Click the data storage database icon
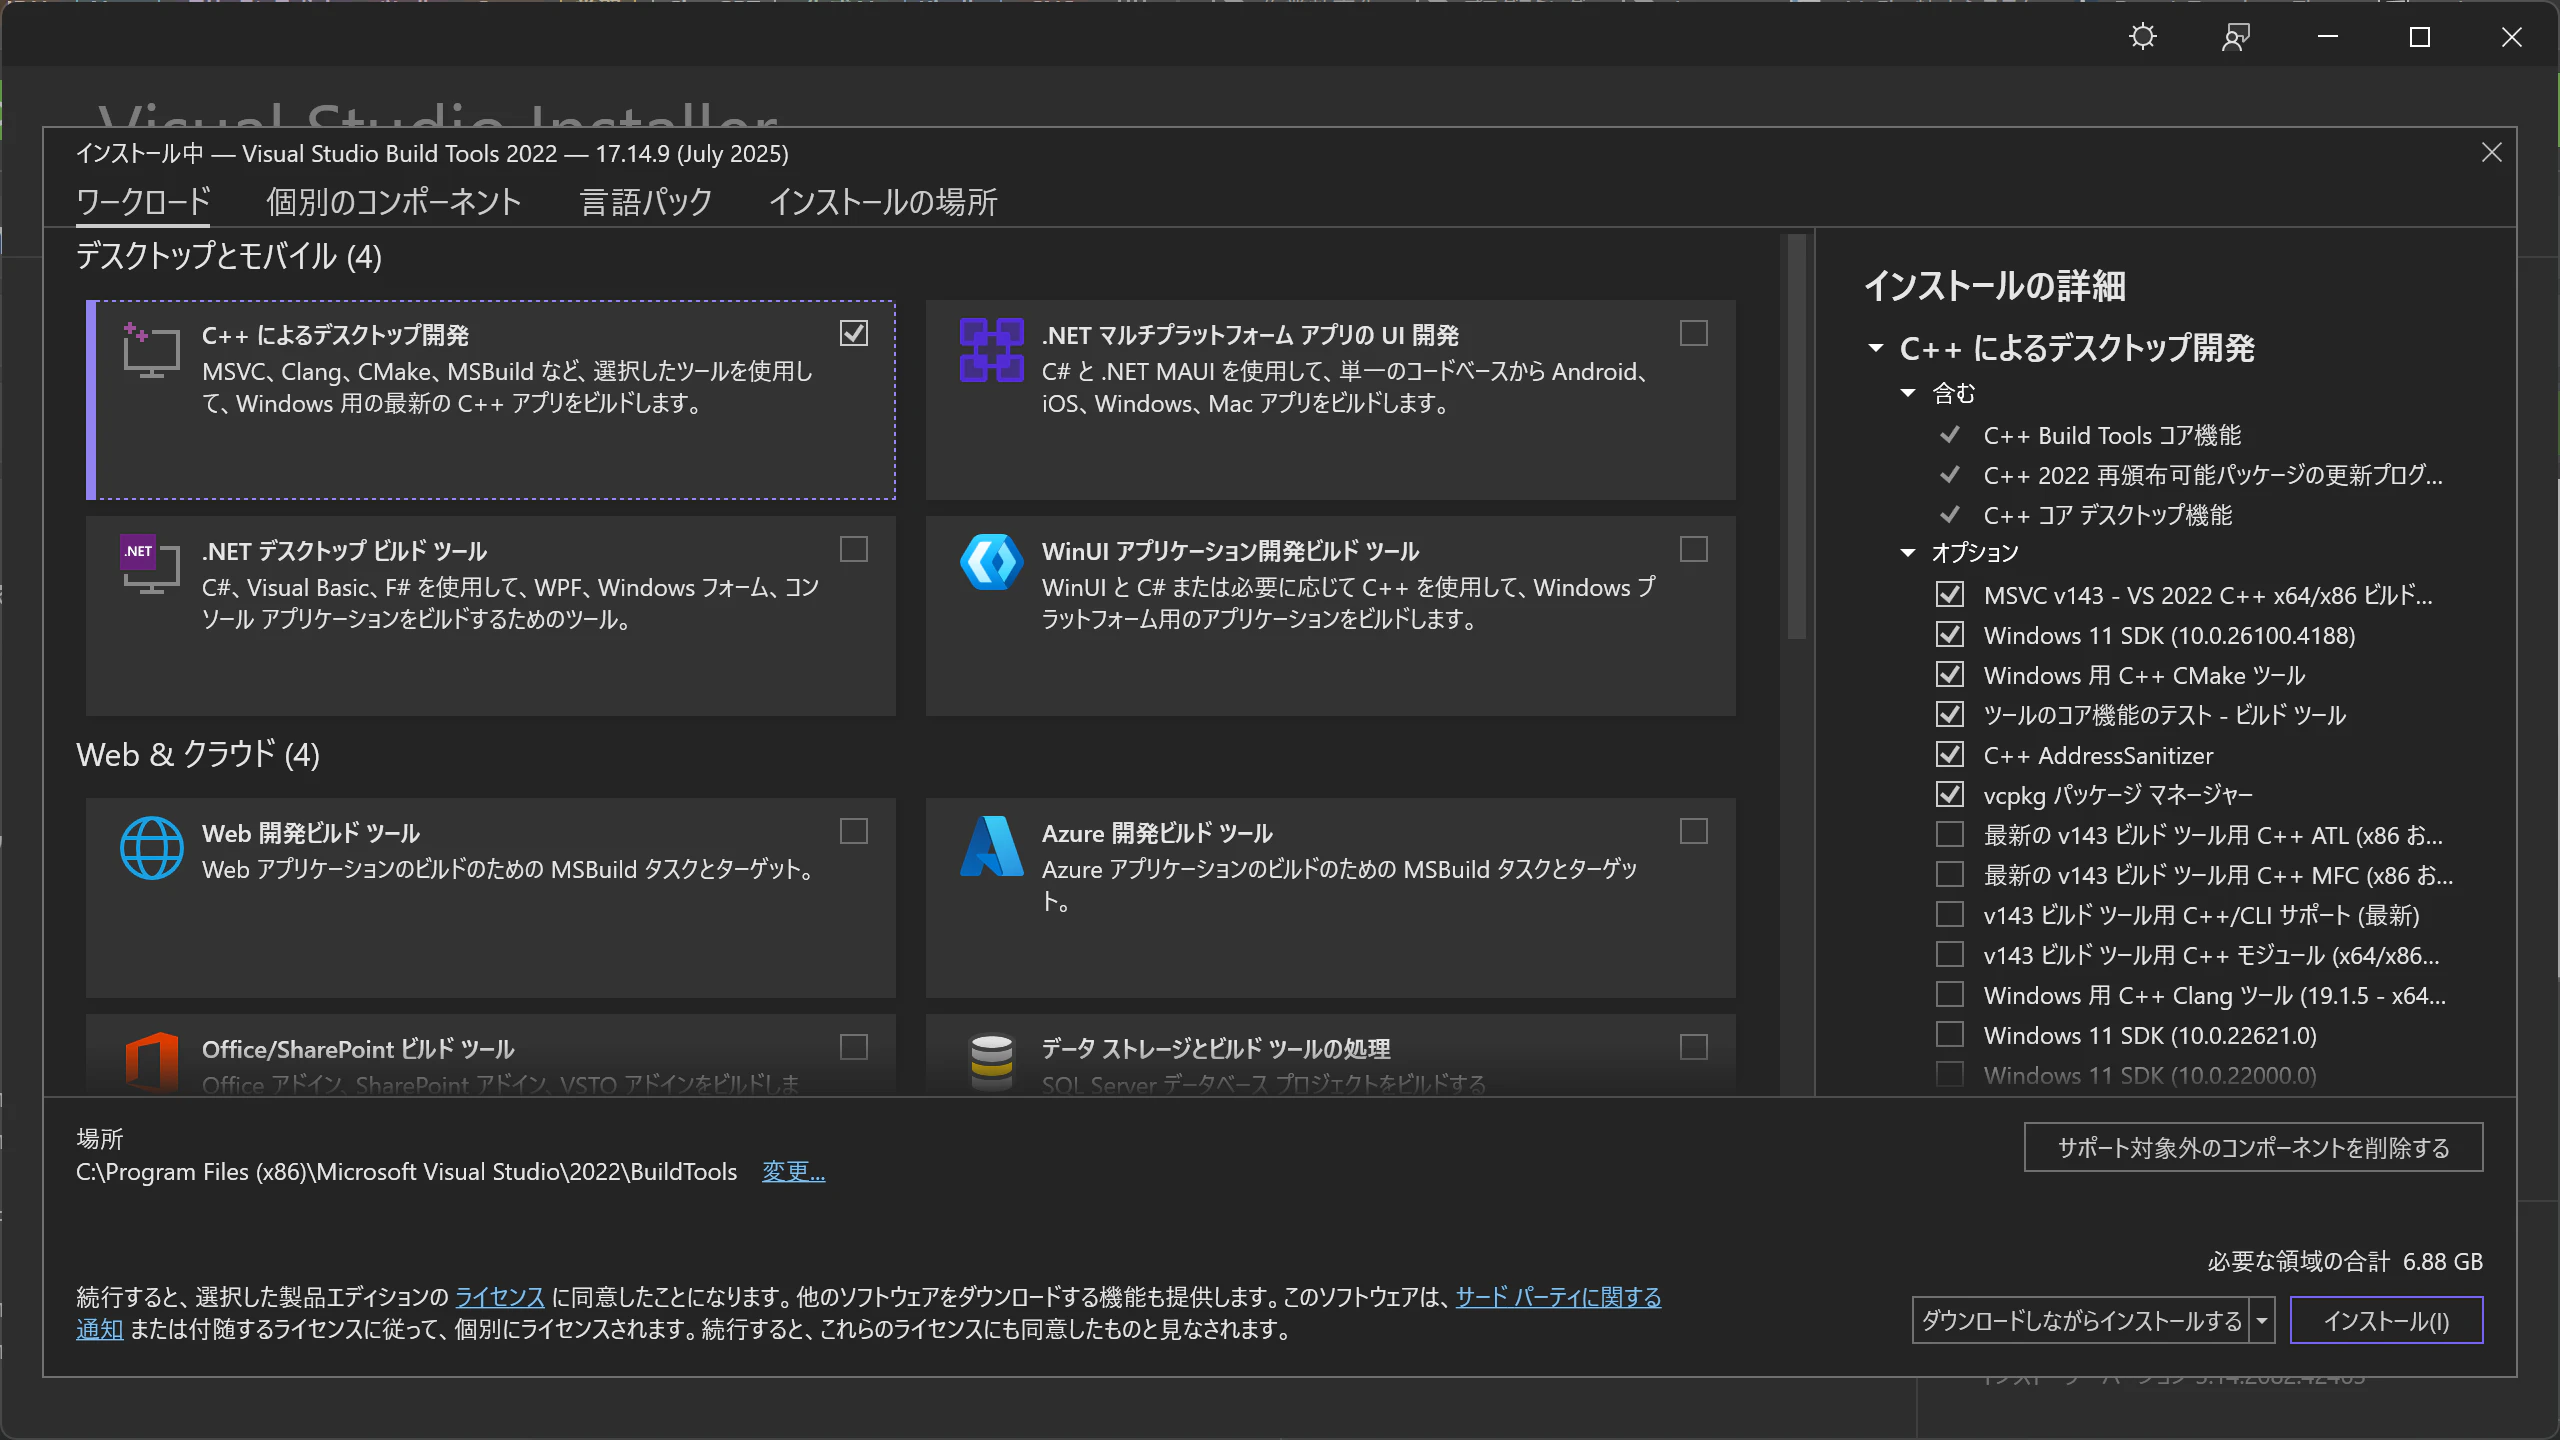Screen dimensions: 2560x1440 [x=991, y=1062]
